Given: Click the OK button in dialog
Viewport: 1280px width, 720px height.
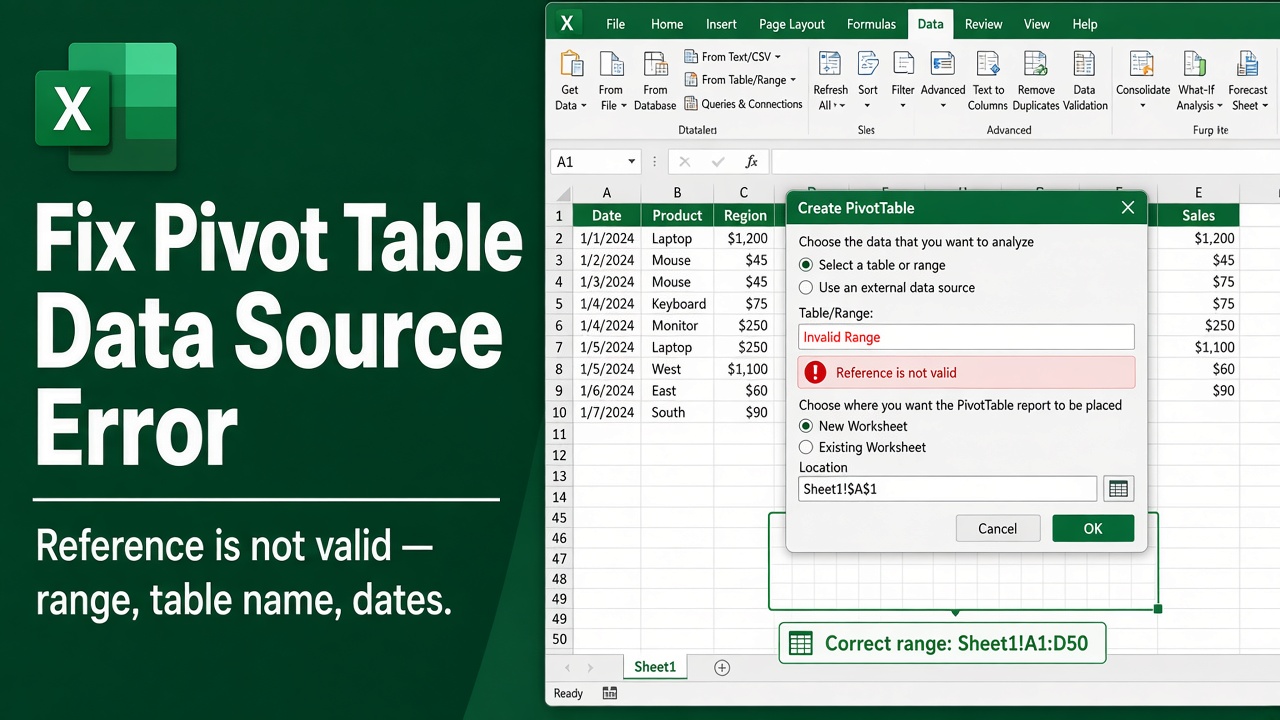Looking at the screenshot, I should (x=1093, y=528).
